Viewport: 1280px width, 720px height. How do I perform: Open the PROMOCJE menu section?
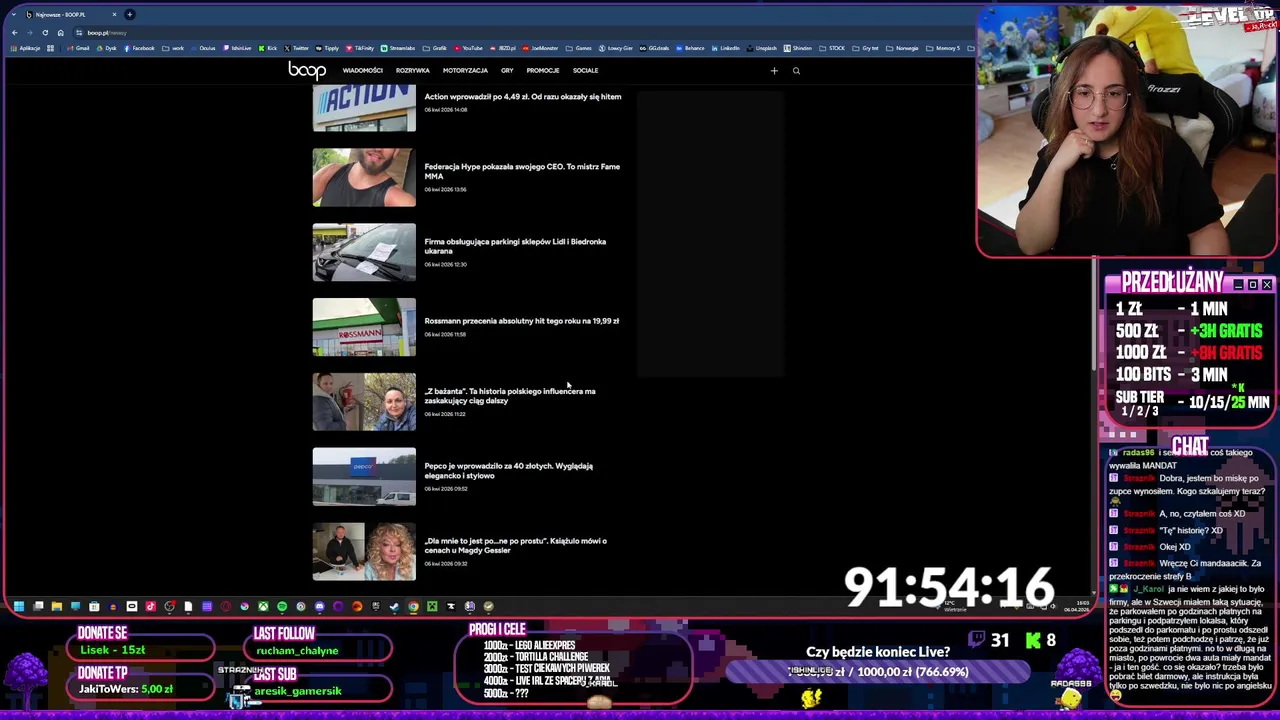click(x=543, y=71)
